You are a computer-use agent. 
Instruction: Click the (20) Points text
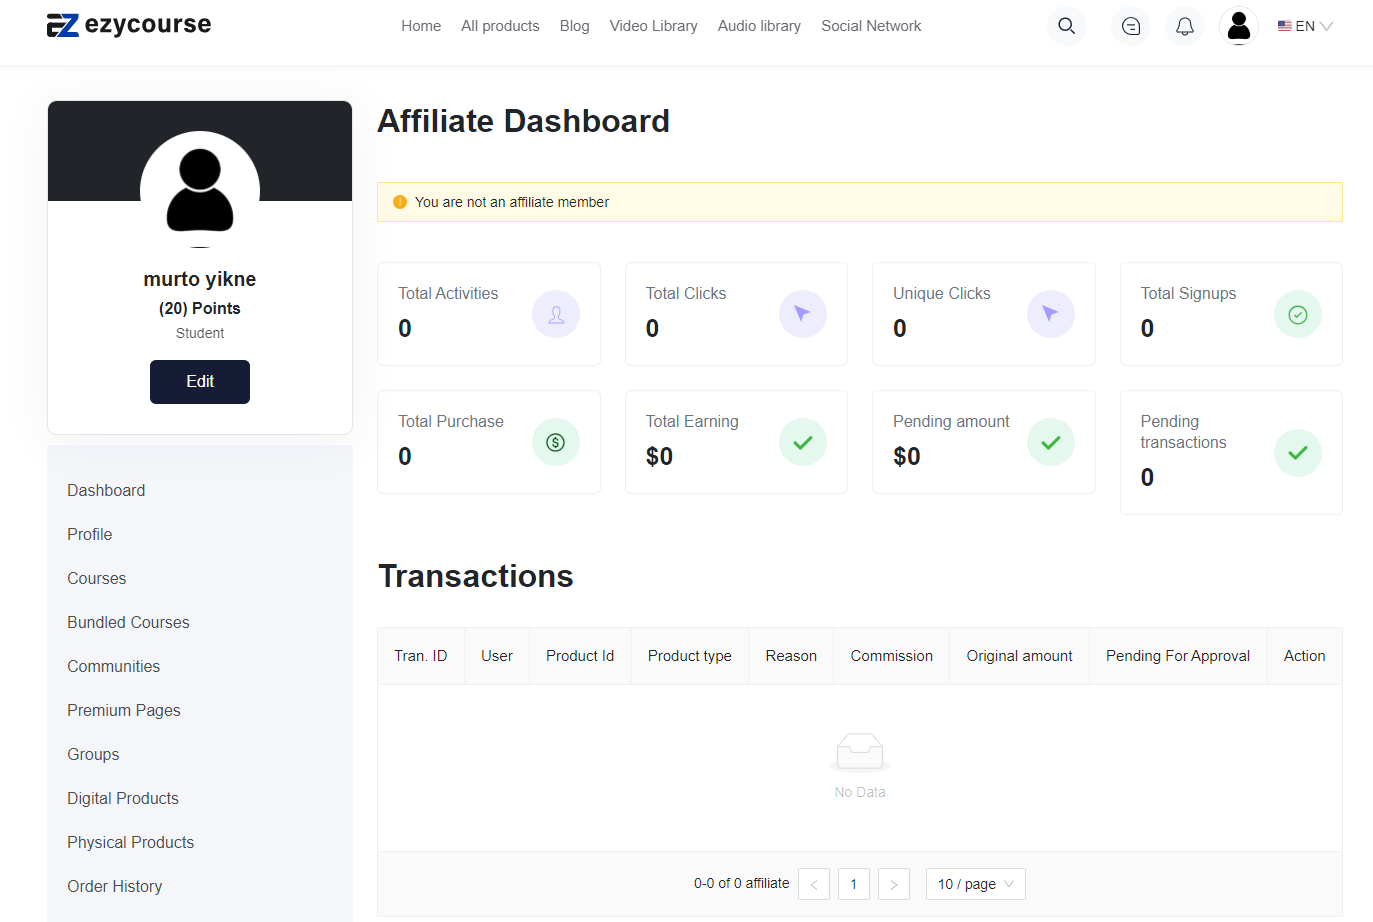pos(200,308)
